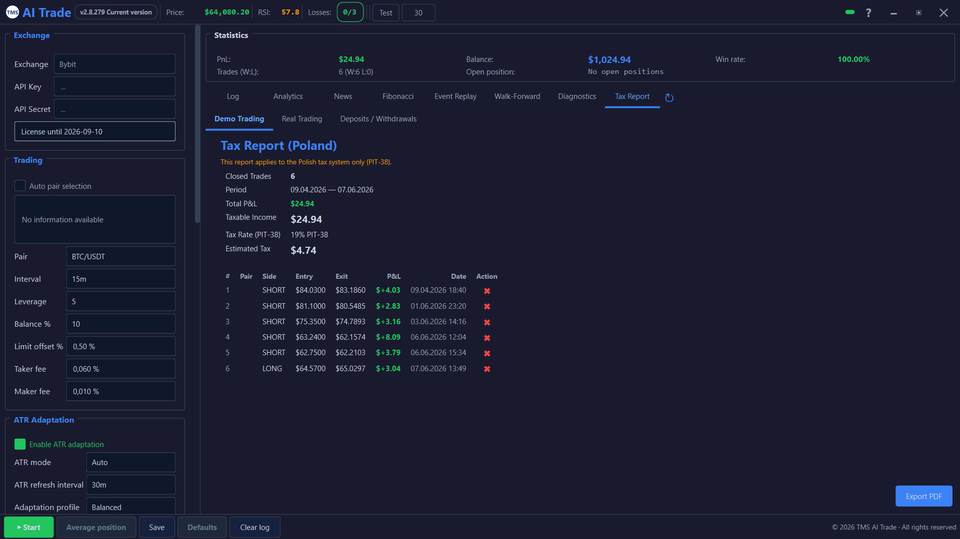Select the Tax Report tab
Viewport: 960px width, 539px height.
(x=632, y=96)
